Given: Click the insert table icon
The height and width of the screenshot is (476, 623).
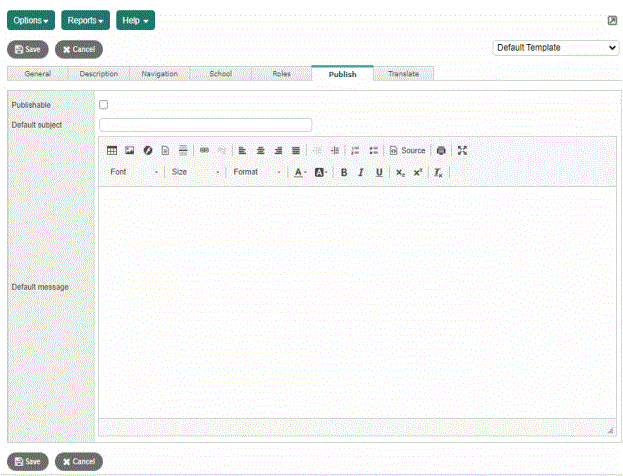Looking at the screenshot, I should (112, 151).
